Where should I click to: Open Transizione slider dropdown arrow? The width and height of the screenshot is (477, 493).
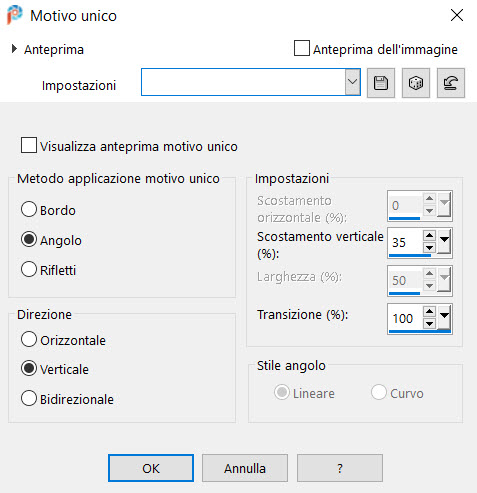444,317
